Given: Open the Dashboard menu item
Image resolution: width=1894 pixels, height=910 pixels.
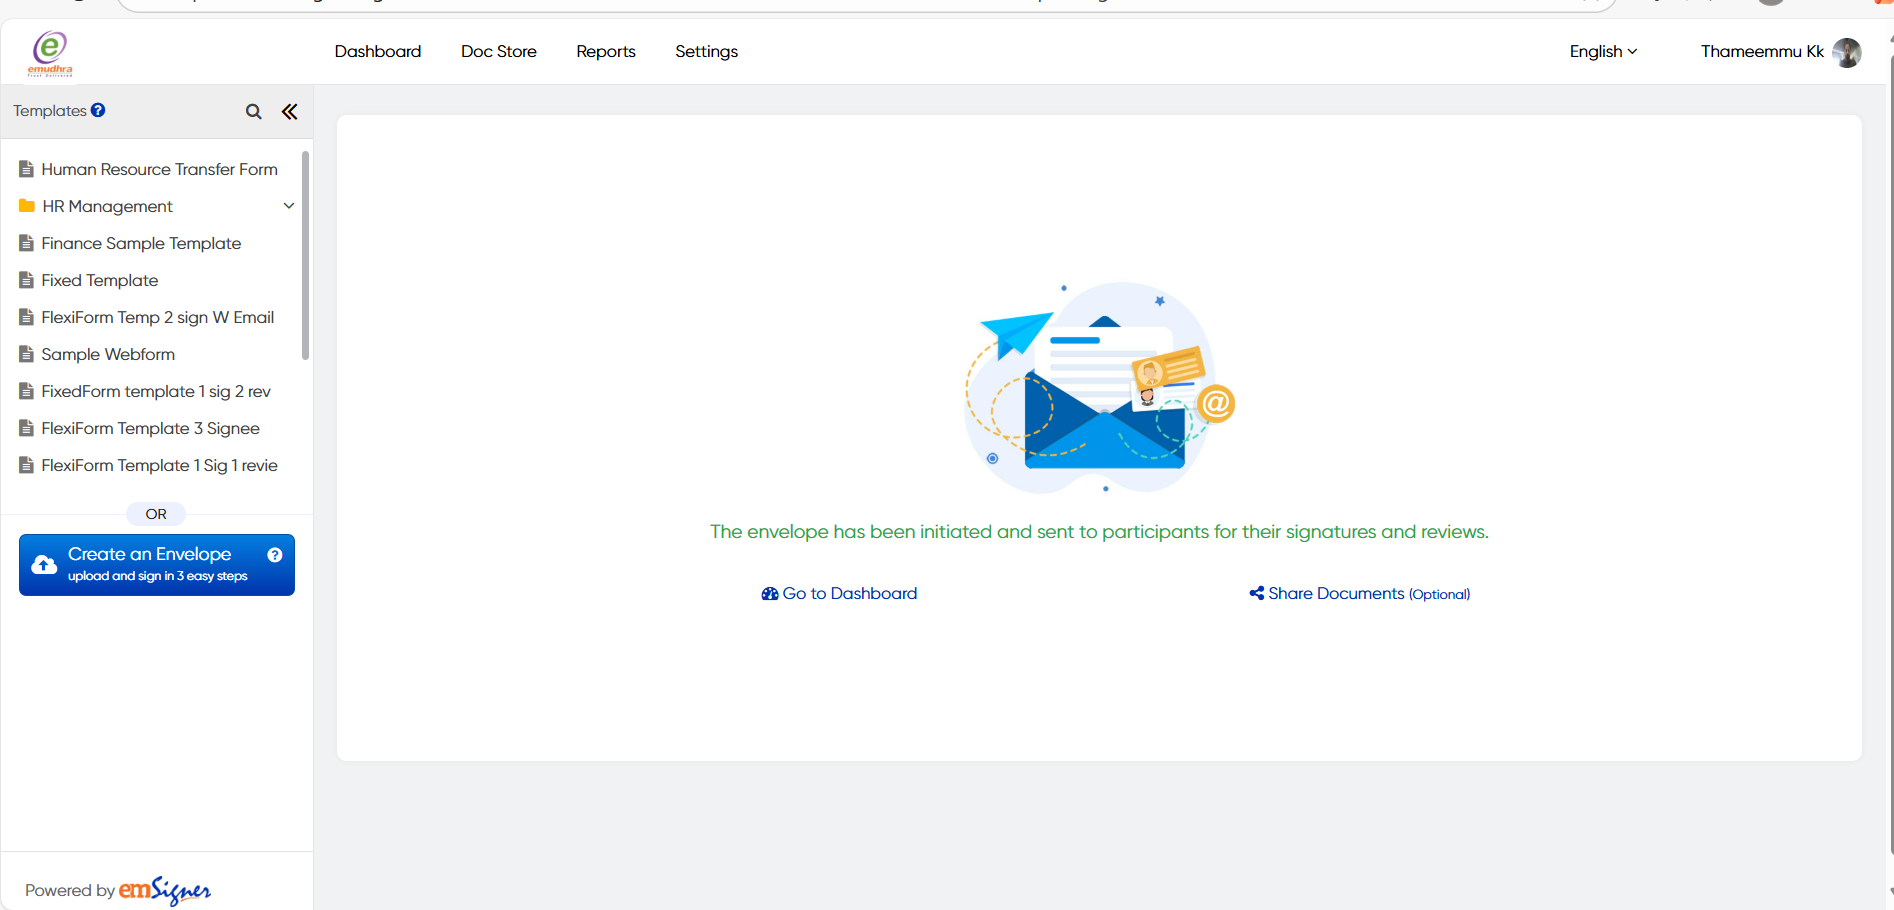Looking at the screenshot, I should point(378,52).
